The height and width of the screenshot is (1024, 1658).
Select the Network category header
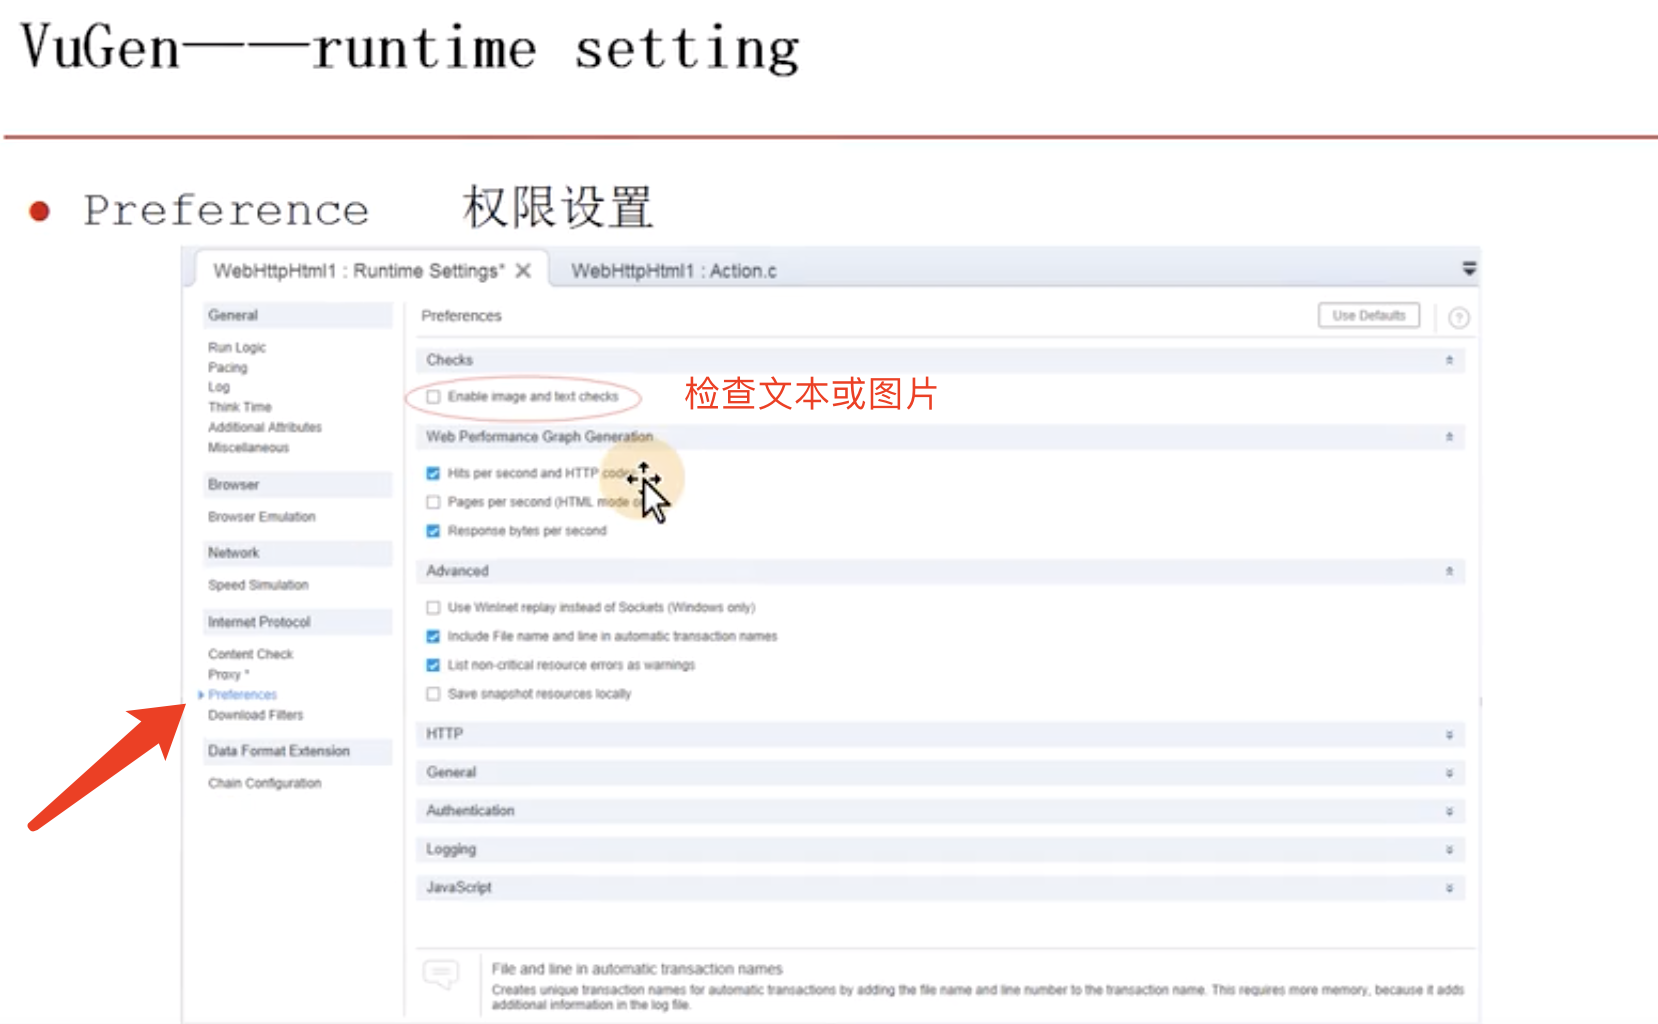pos(297,552)
